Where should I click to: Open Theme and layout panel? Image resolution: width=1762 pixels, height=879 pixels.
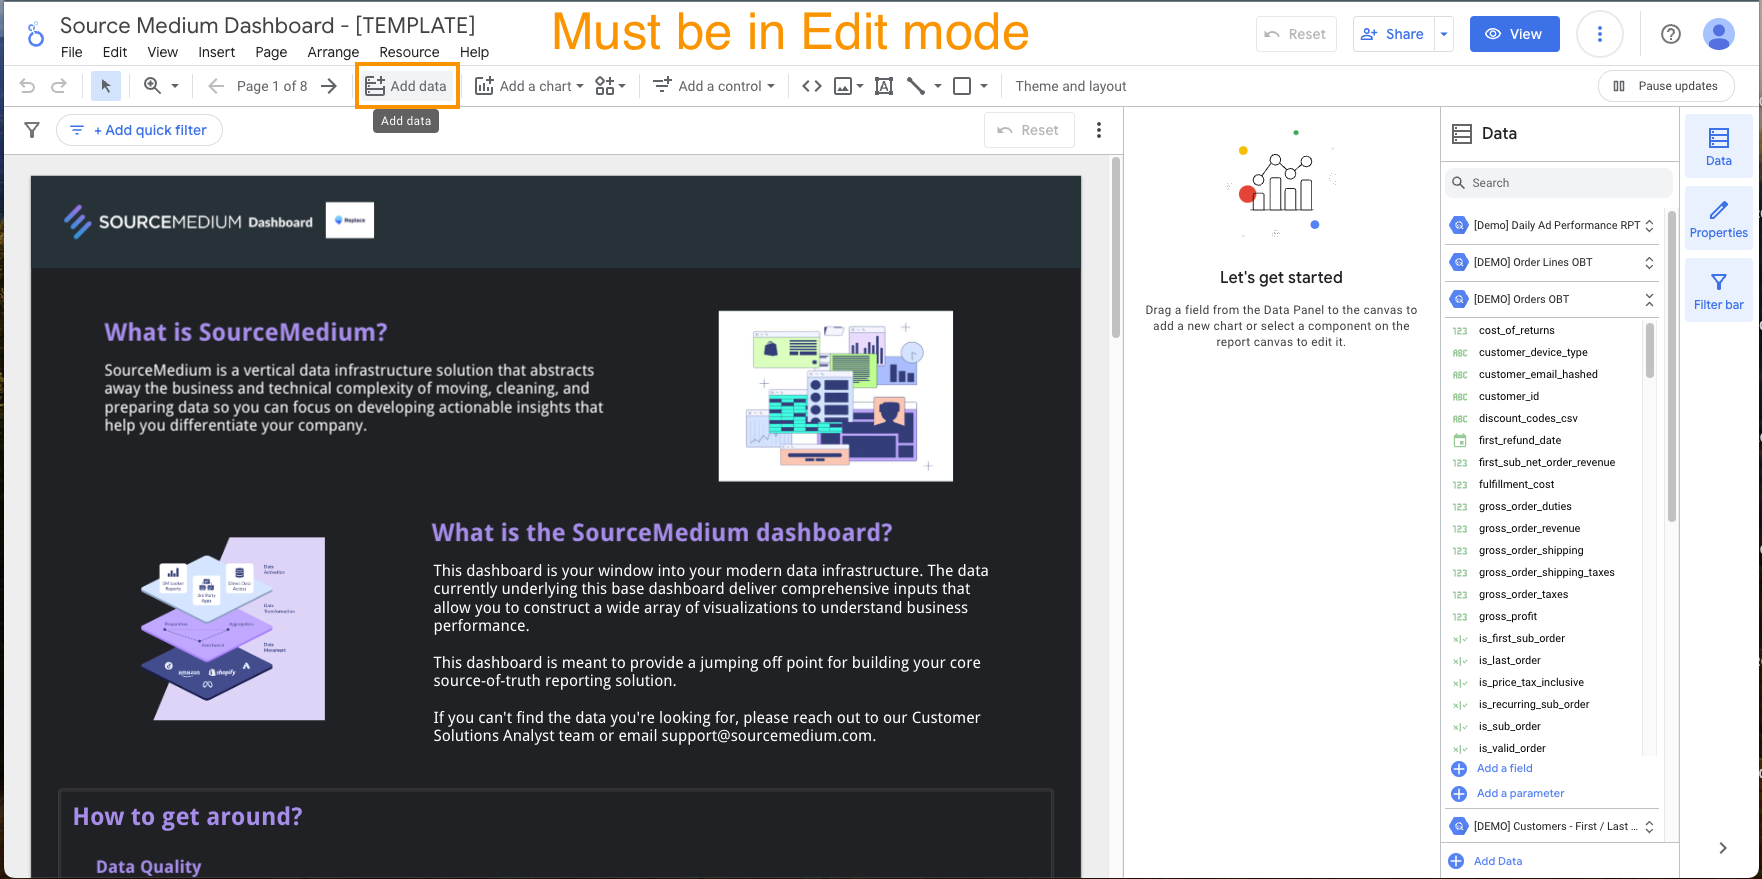coord(1071,86)
